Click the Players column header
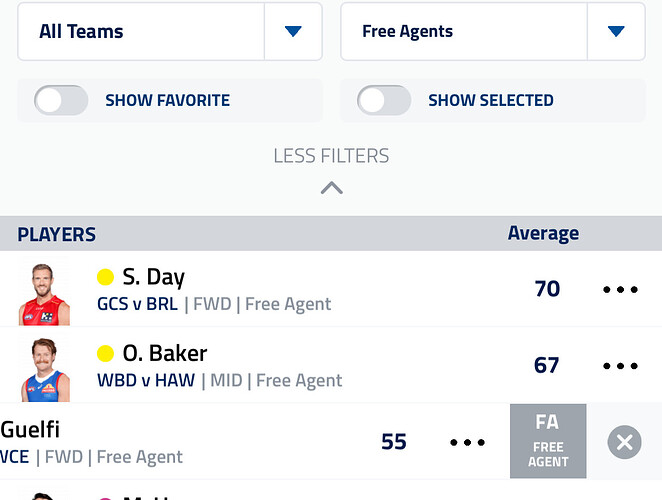This screenshot has height=500, width=662. (x=57, y=235)
